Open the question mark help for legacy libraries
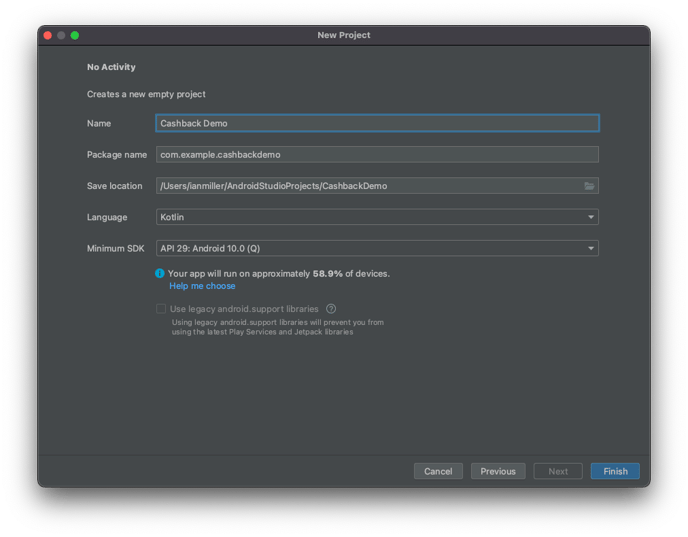Image resolution: width=688 pixels, height=537 pixels. 331,309
